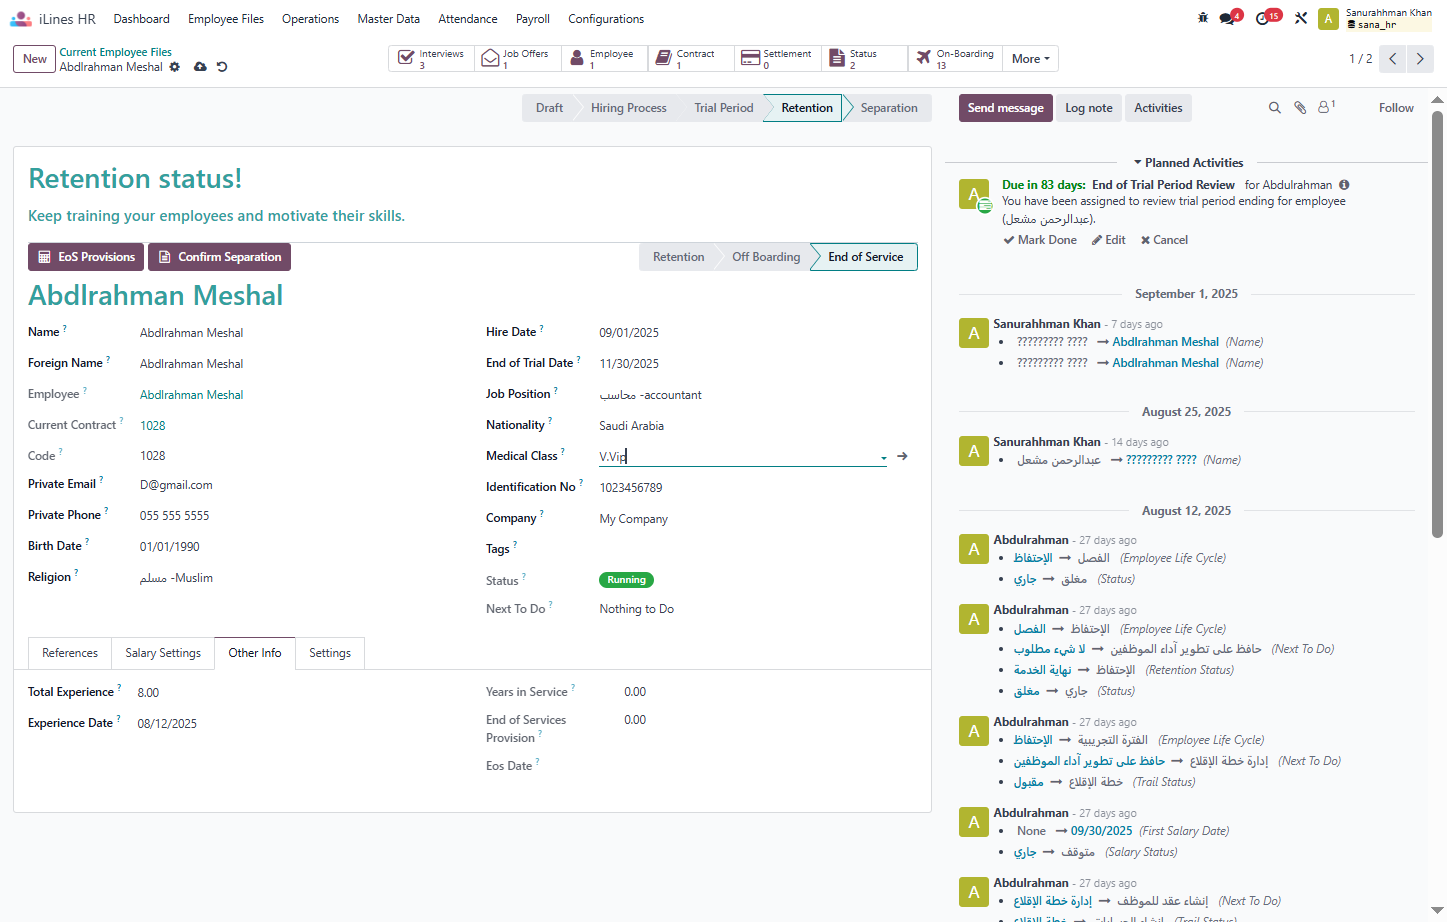Collapse the Planned Activities section
This screenshot has height=922, width=1447.
coord(1188,162)
